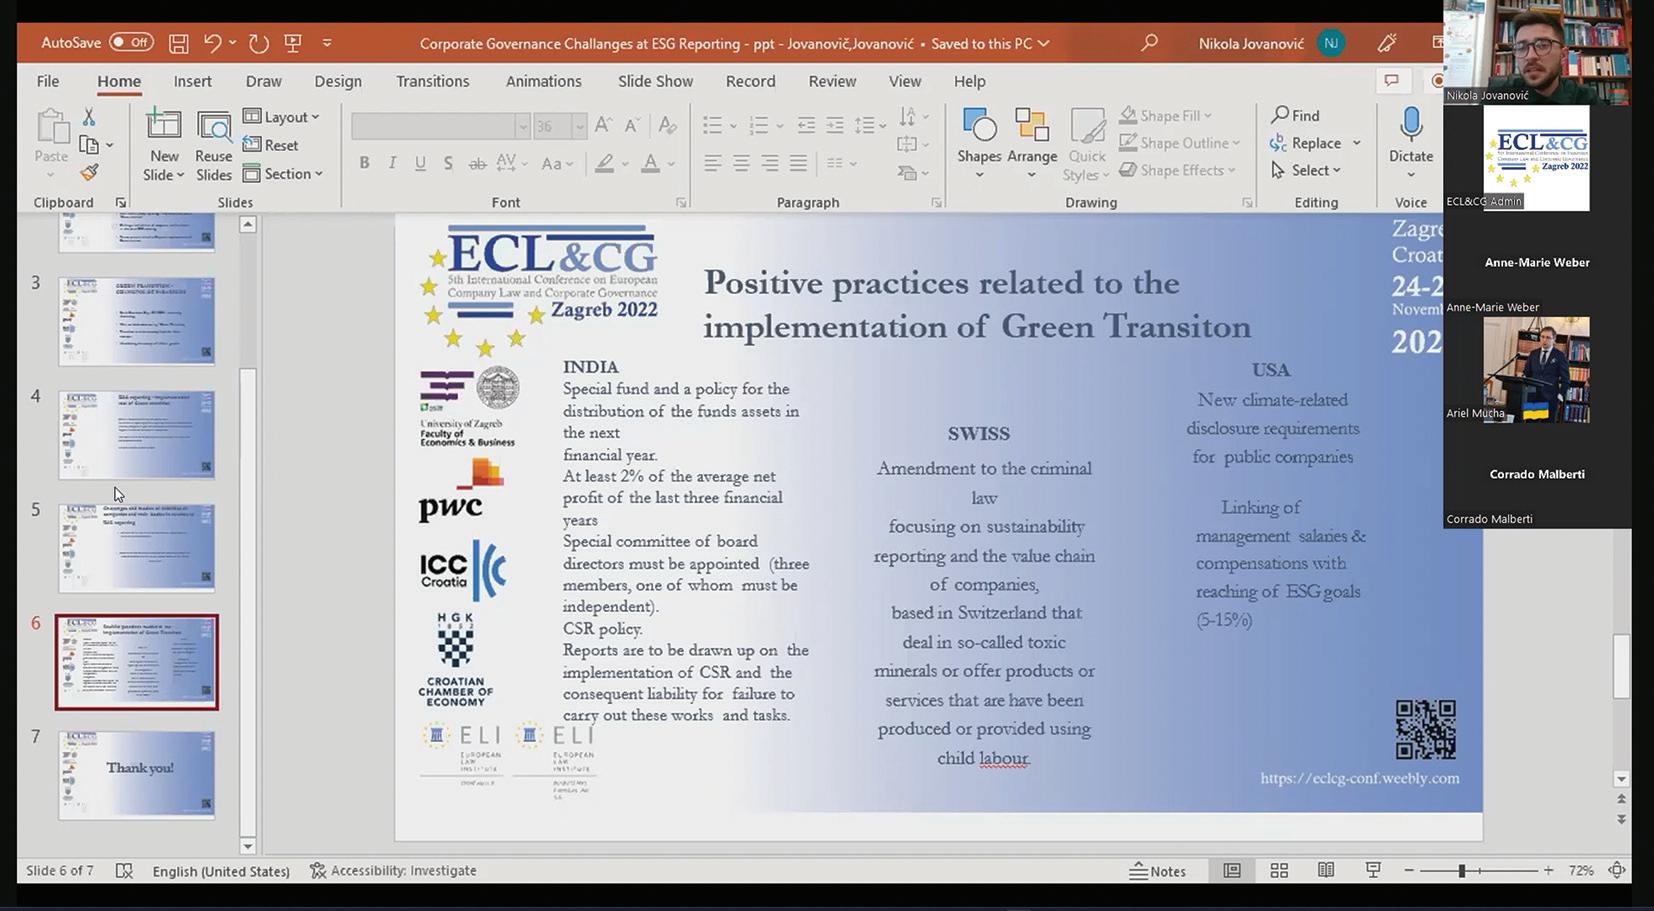Switch to Normal view icon
Viewport: 1654px width, 911px height.
pos(1232,871)
